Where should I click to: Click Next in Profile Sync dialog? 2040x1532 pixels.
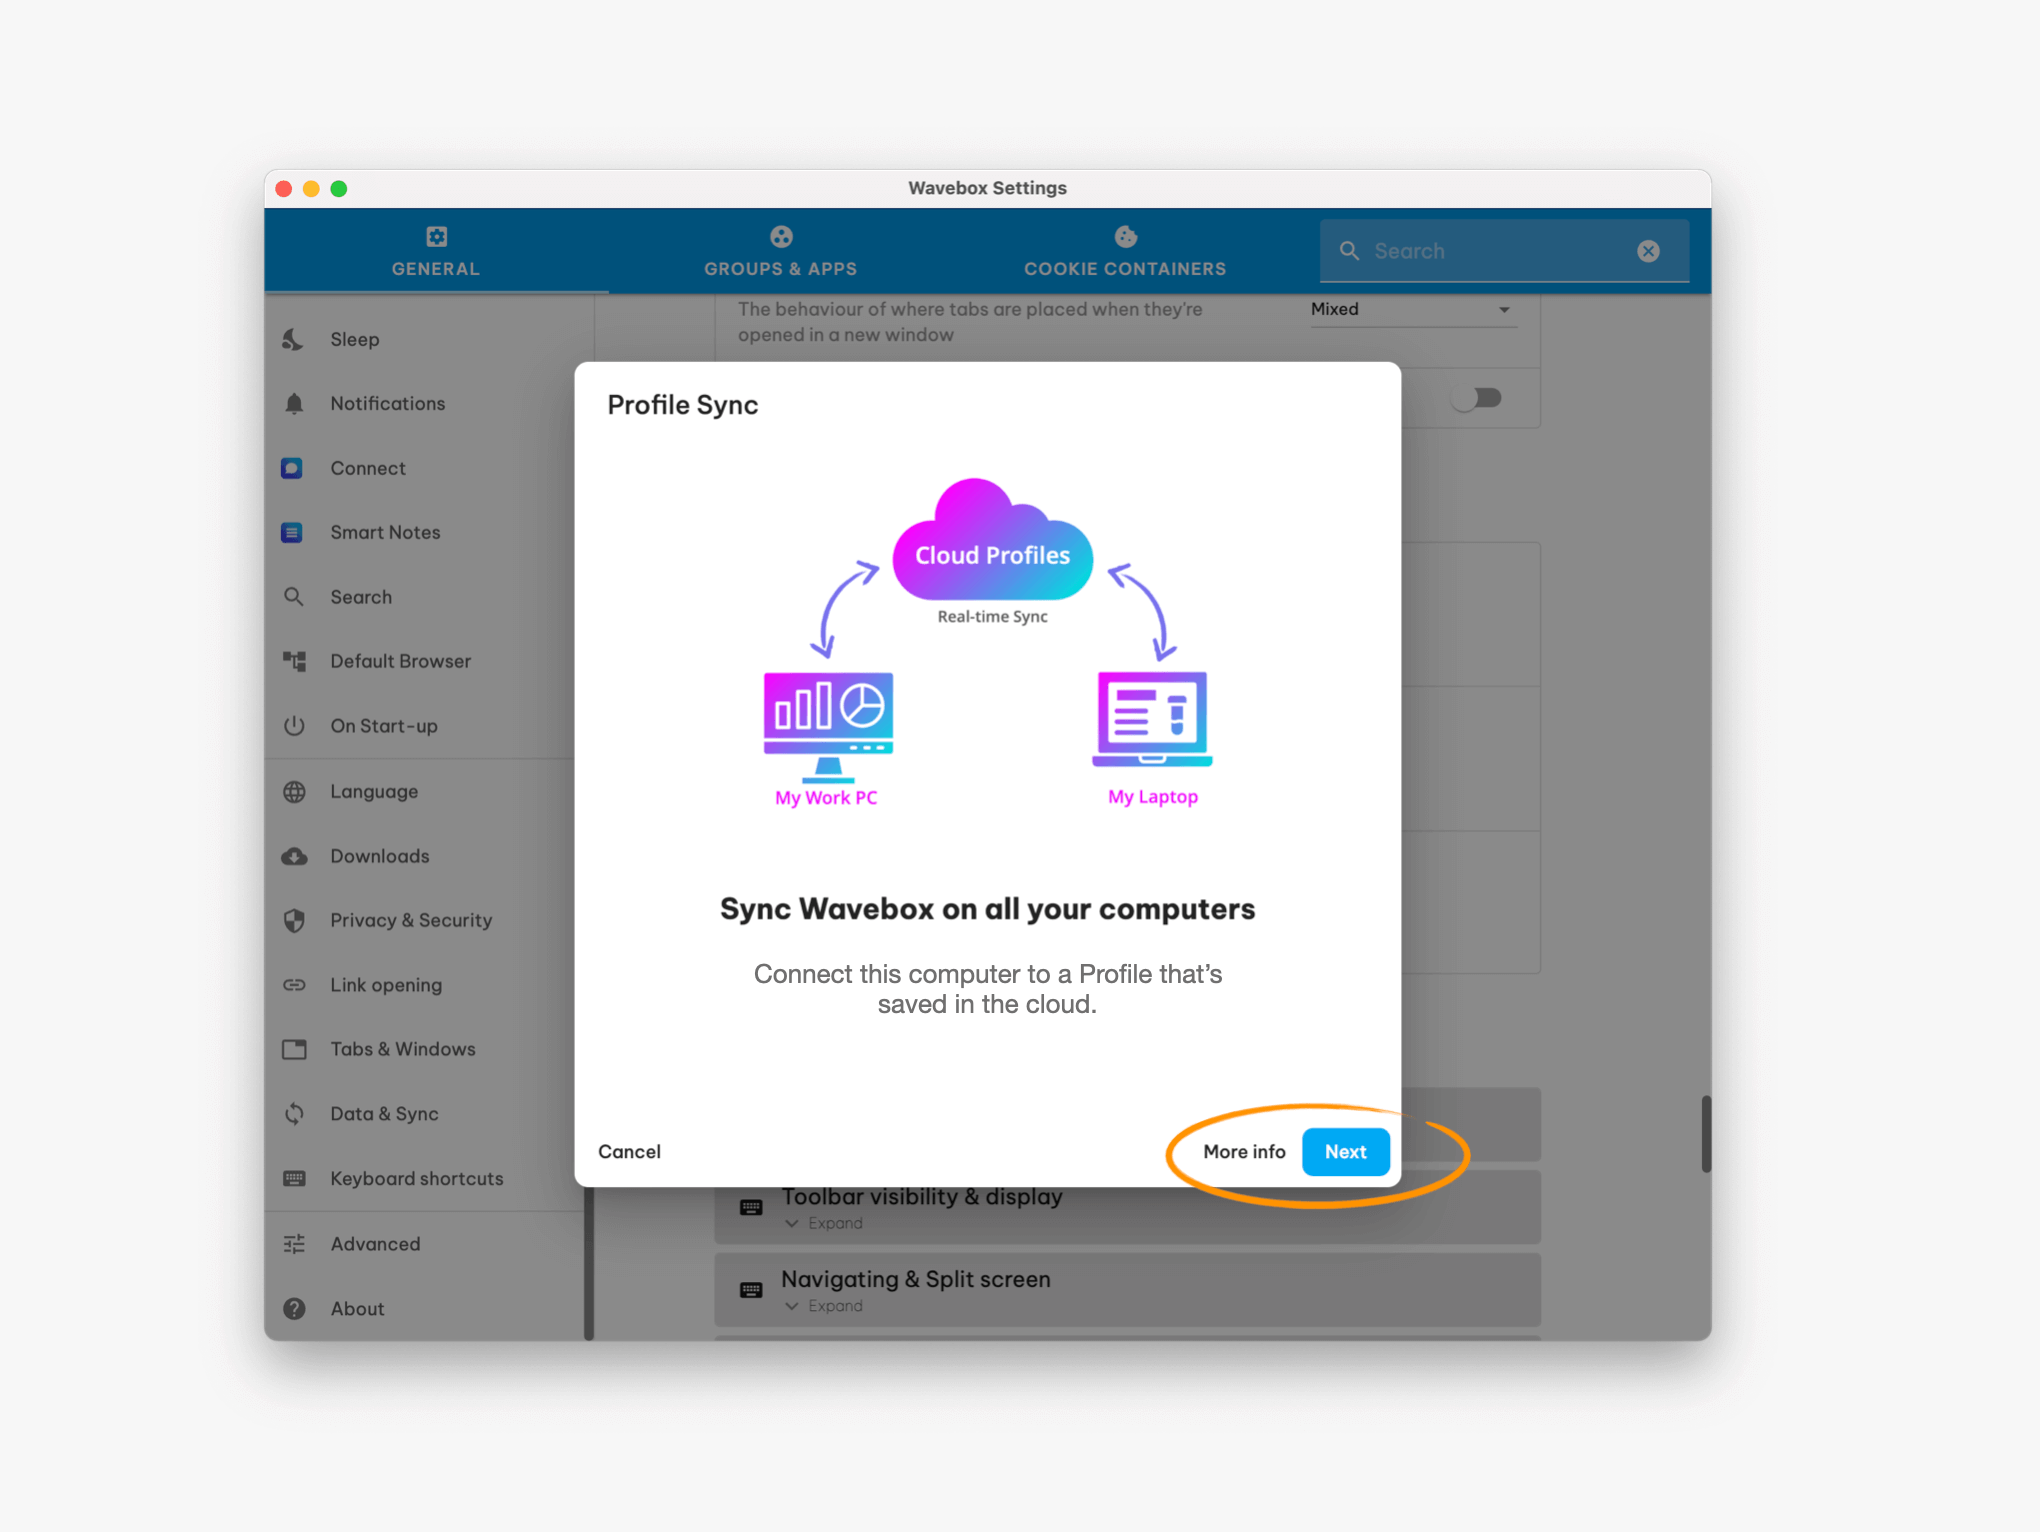pos(1345,1152)
